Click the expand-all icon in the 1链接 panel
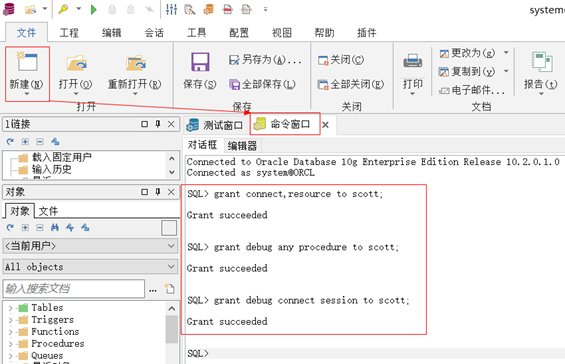Image resolution: width=565 pixels, height=364 pixels. [x=25, y=142]
